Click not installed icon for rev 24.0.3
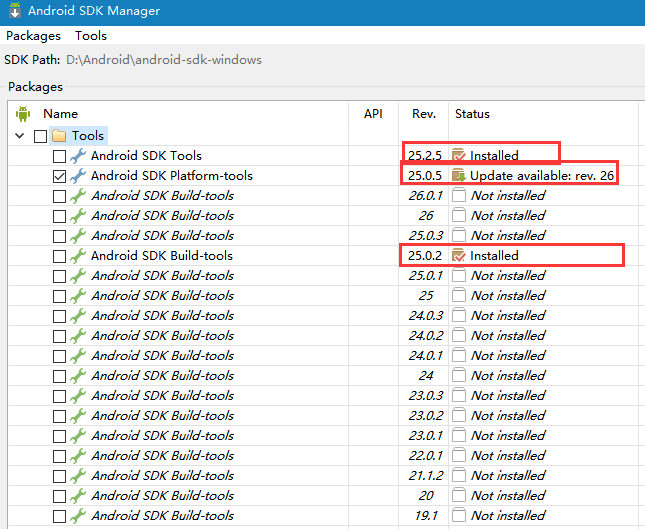Screen dimensions: 645x529 pos(459,316)
